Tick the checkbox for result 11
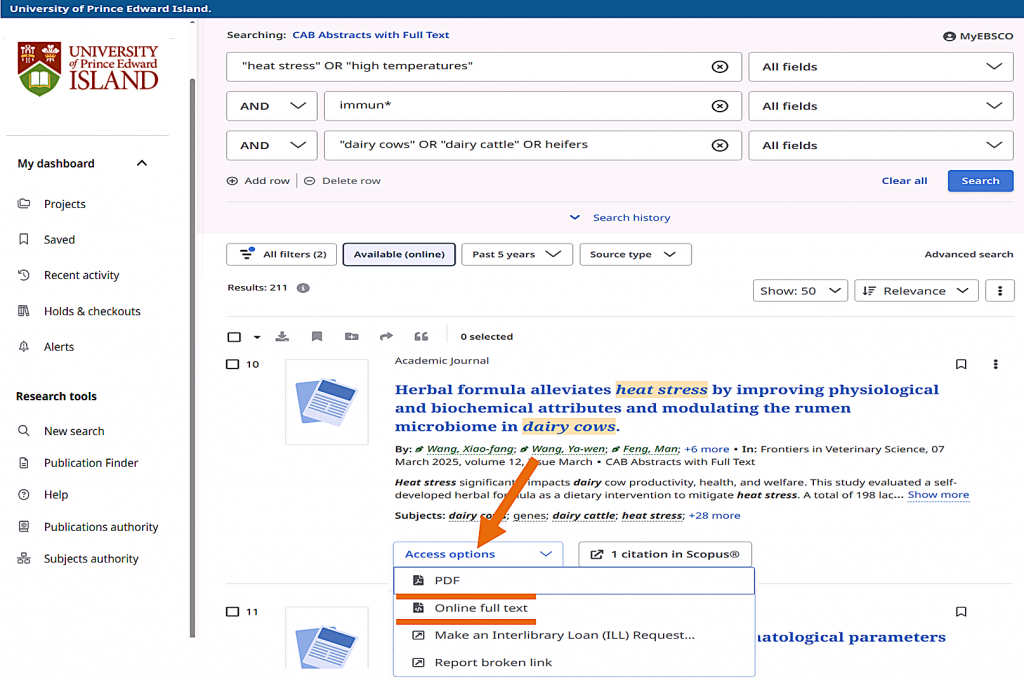Viewport: 1024px width, 685px height. pos(233,612)
